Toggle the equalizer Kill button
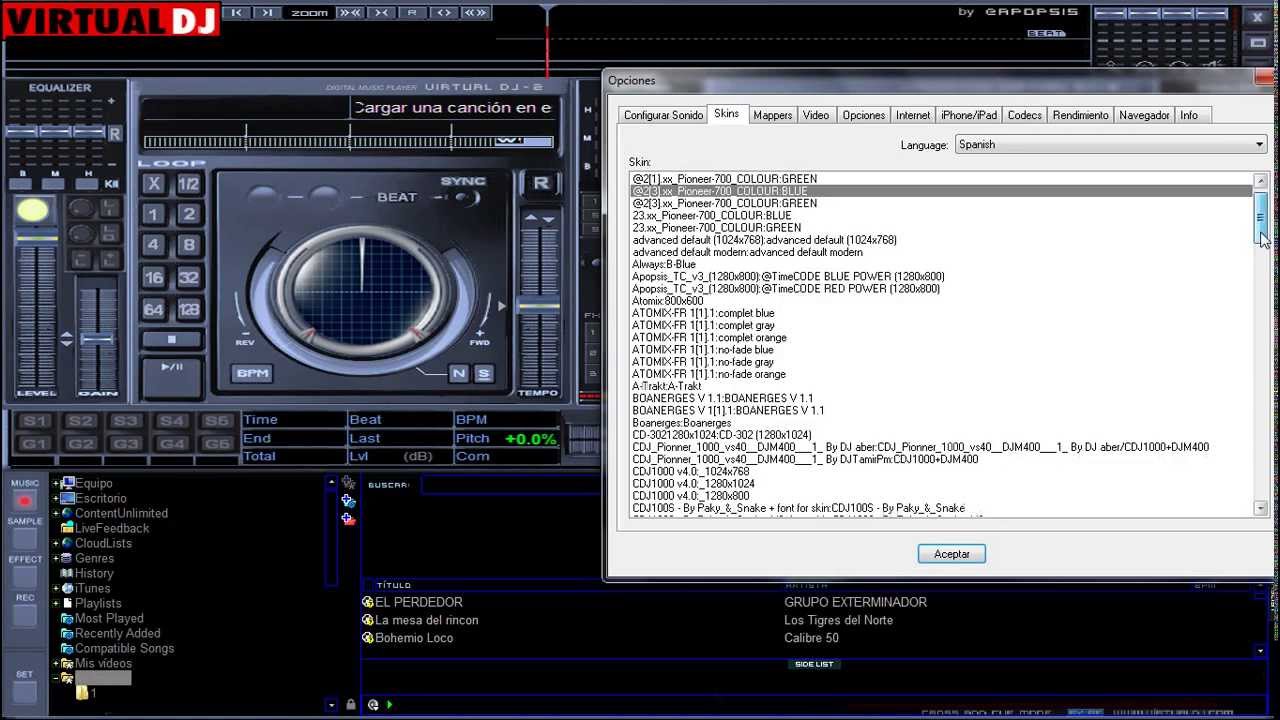The width and height of the screenshot is (1280, 720). point(112,184)
